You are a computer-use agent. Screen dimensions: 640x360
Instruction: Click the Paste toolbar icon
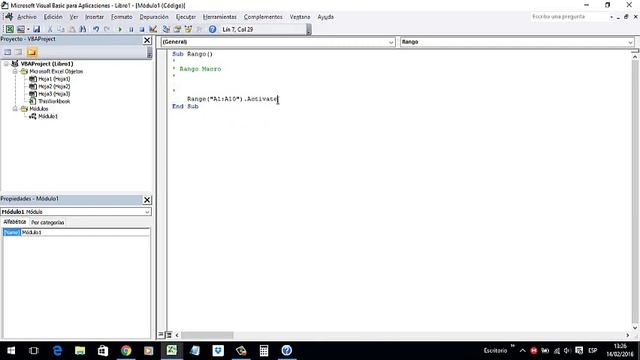coord(72,29)
